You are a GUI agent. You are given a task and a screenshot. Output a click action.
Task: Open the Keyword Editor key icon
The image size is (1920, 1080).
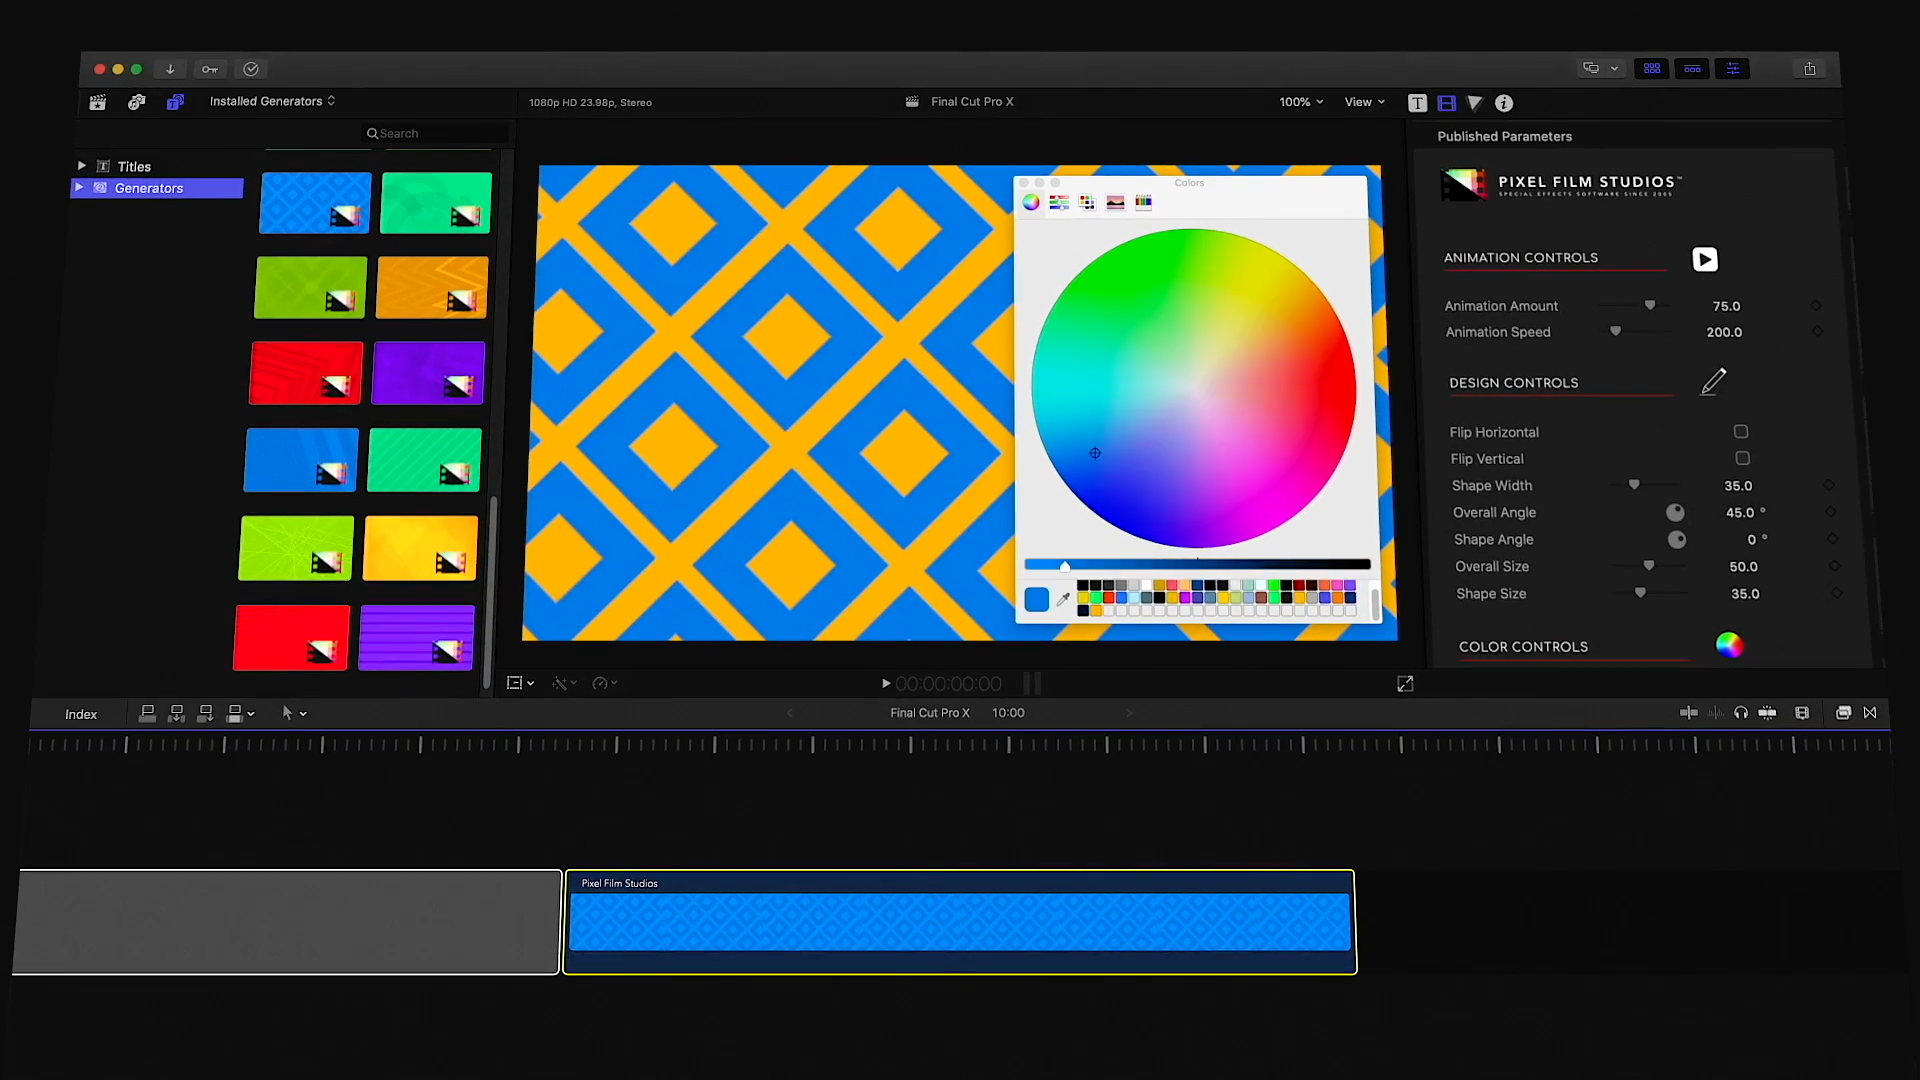click(x=210, y=69)
